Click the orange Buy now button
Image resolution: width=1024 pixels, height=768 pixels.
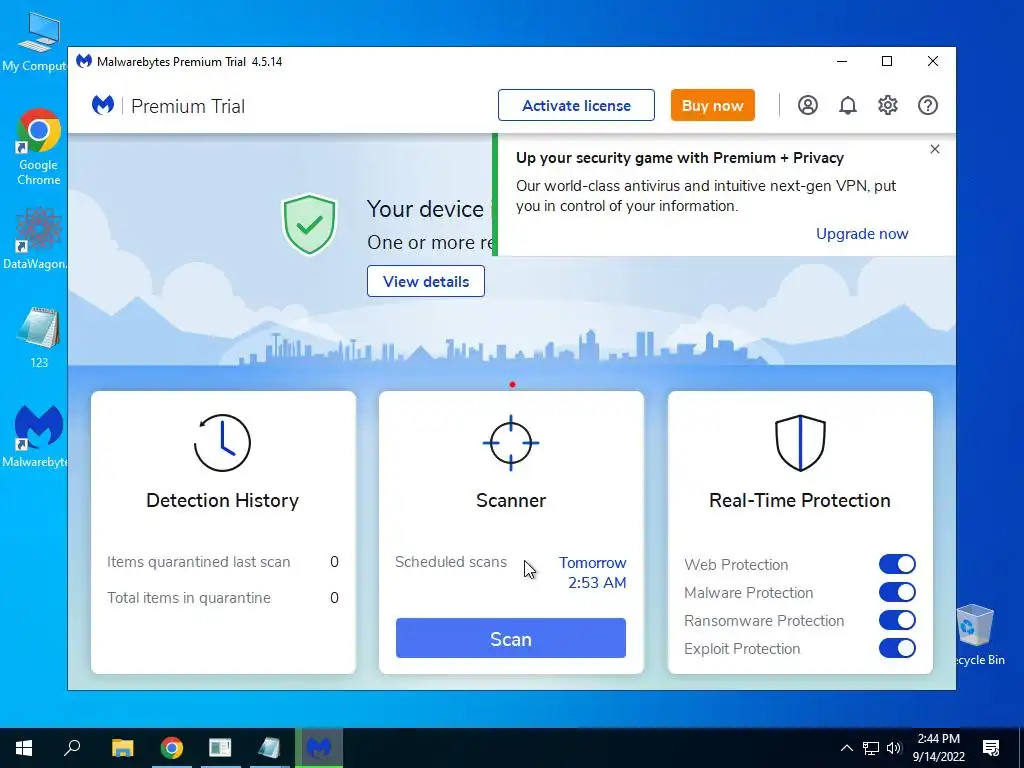[712, 105]
